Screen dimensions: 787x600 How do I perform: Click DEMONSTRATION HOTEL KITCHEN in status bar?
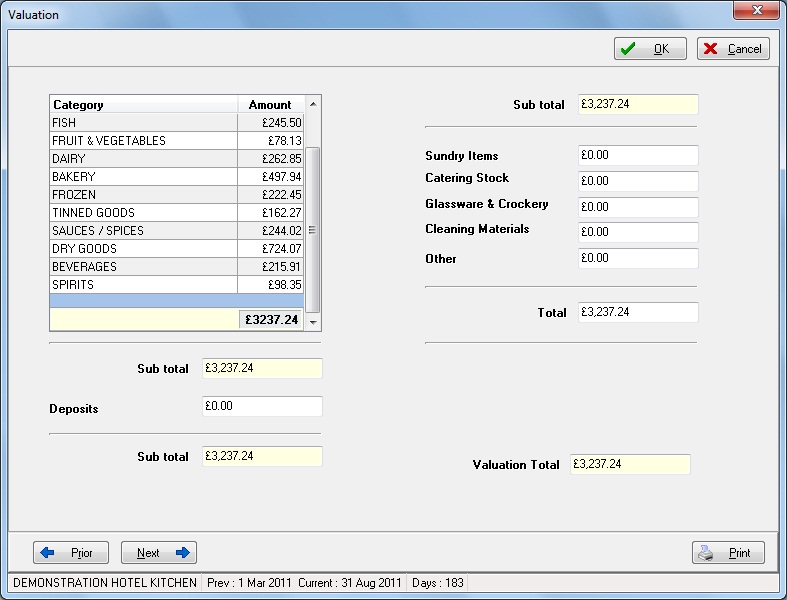pos(105,582)
